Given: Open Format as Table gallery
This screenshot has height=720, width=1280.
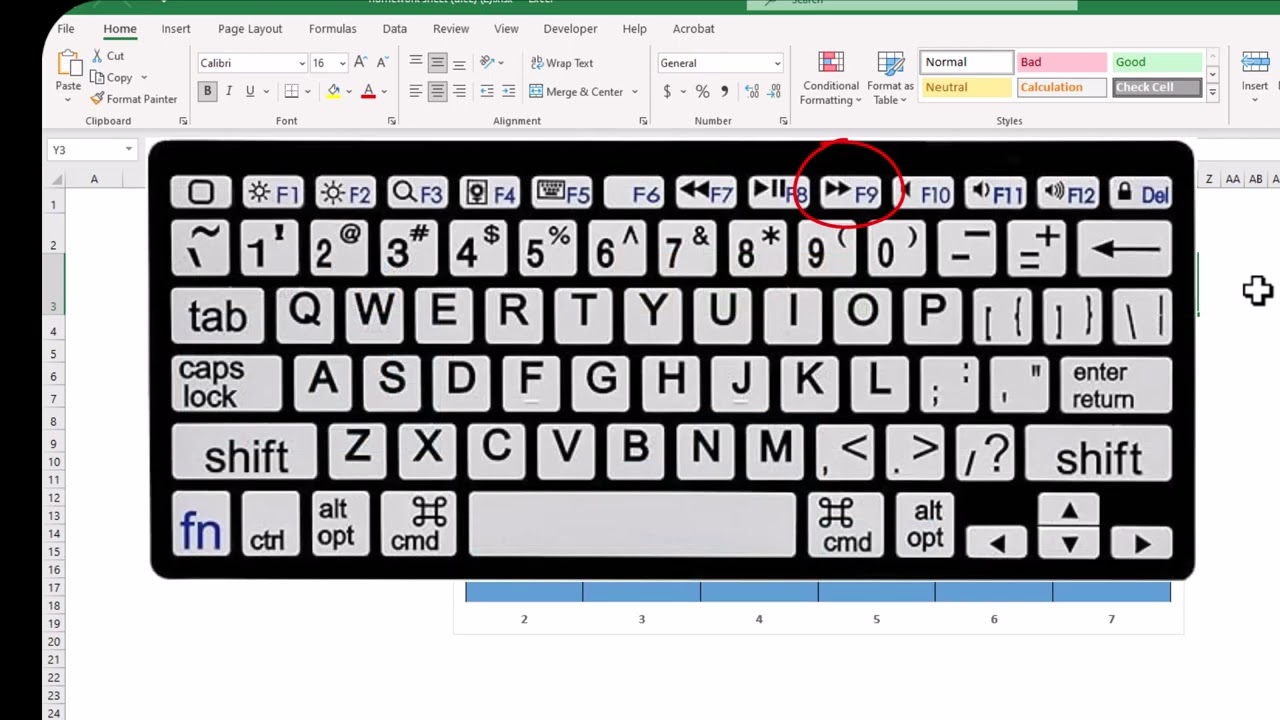Looking at the screenshot, I should click(890, 78).
